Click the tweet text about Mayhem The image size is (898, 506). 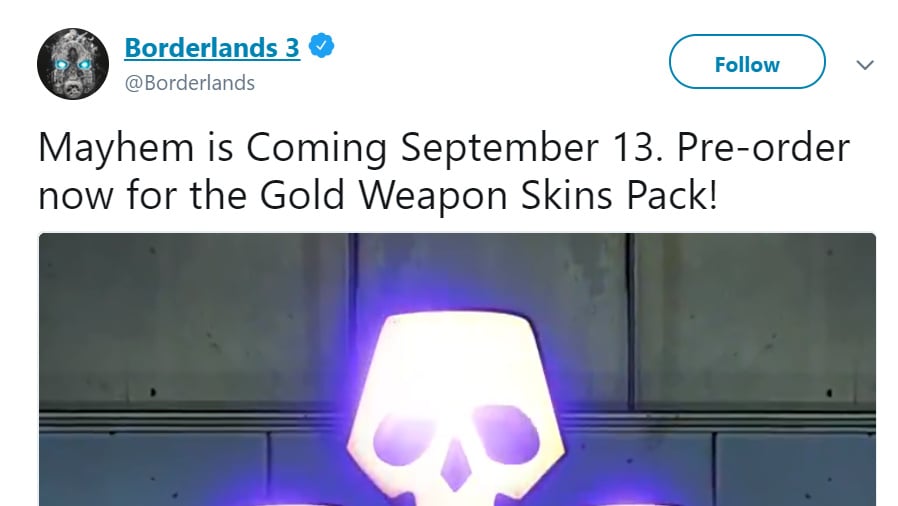tap(444, 171)
